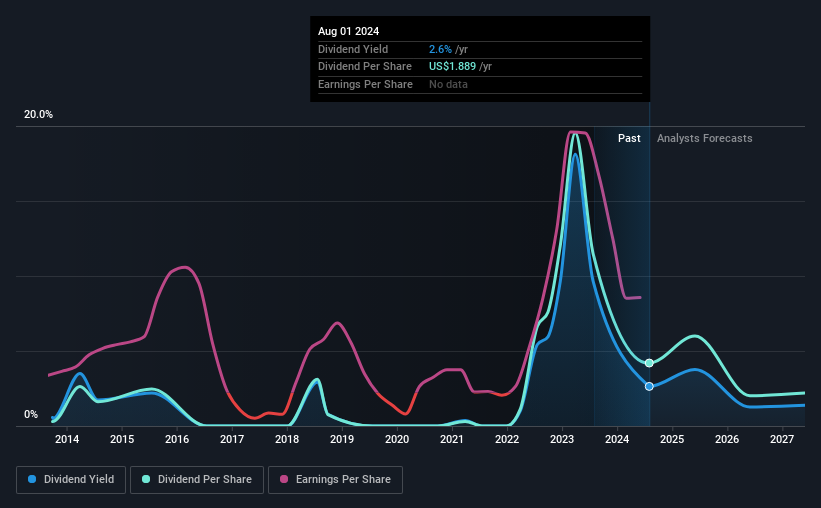The height and width of the screenshot is (508, 821).
Task: Click the 2014 x-axis label
Action: tap(67, 439)
